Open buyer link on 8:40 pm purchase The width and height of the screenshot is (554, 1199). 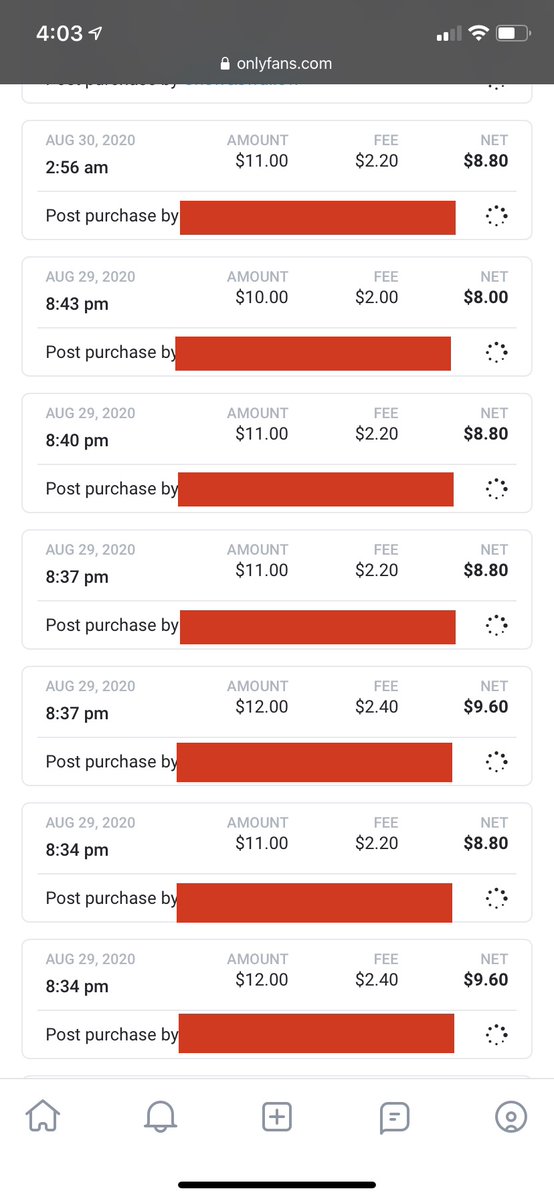[315, 489]
